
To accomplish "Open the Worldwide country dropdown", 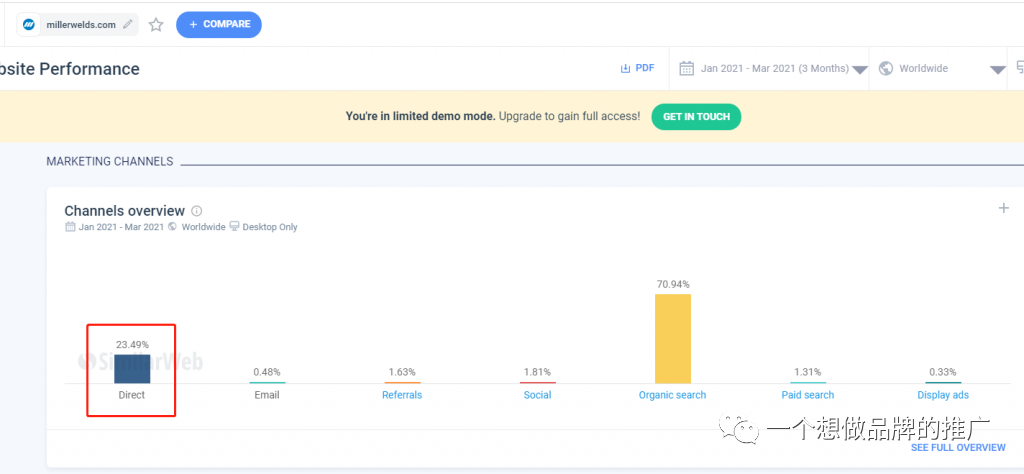I will [997, 70].
